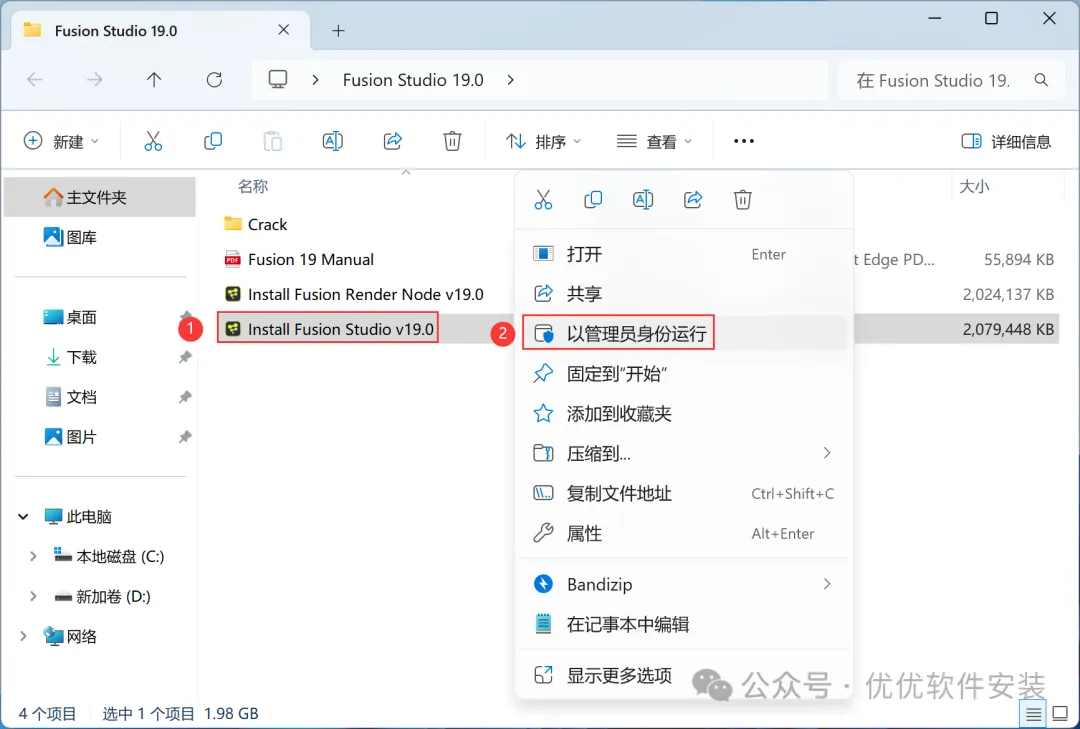This screenshot has height=729, width=1080.
Task: Go back with the left arrow
Action: point(34,80)
